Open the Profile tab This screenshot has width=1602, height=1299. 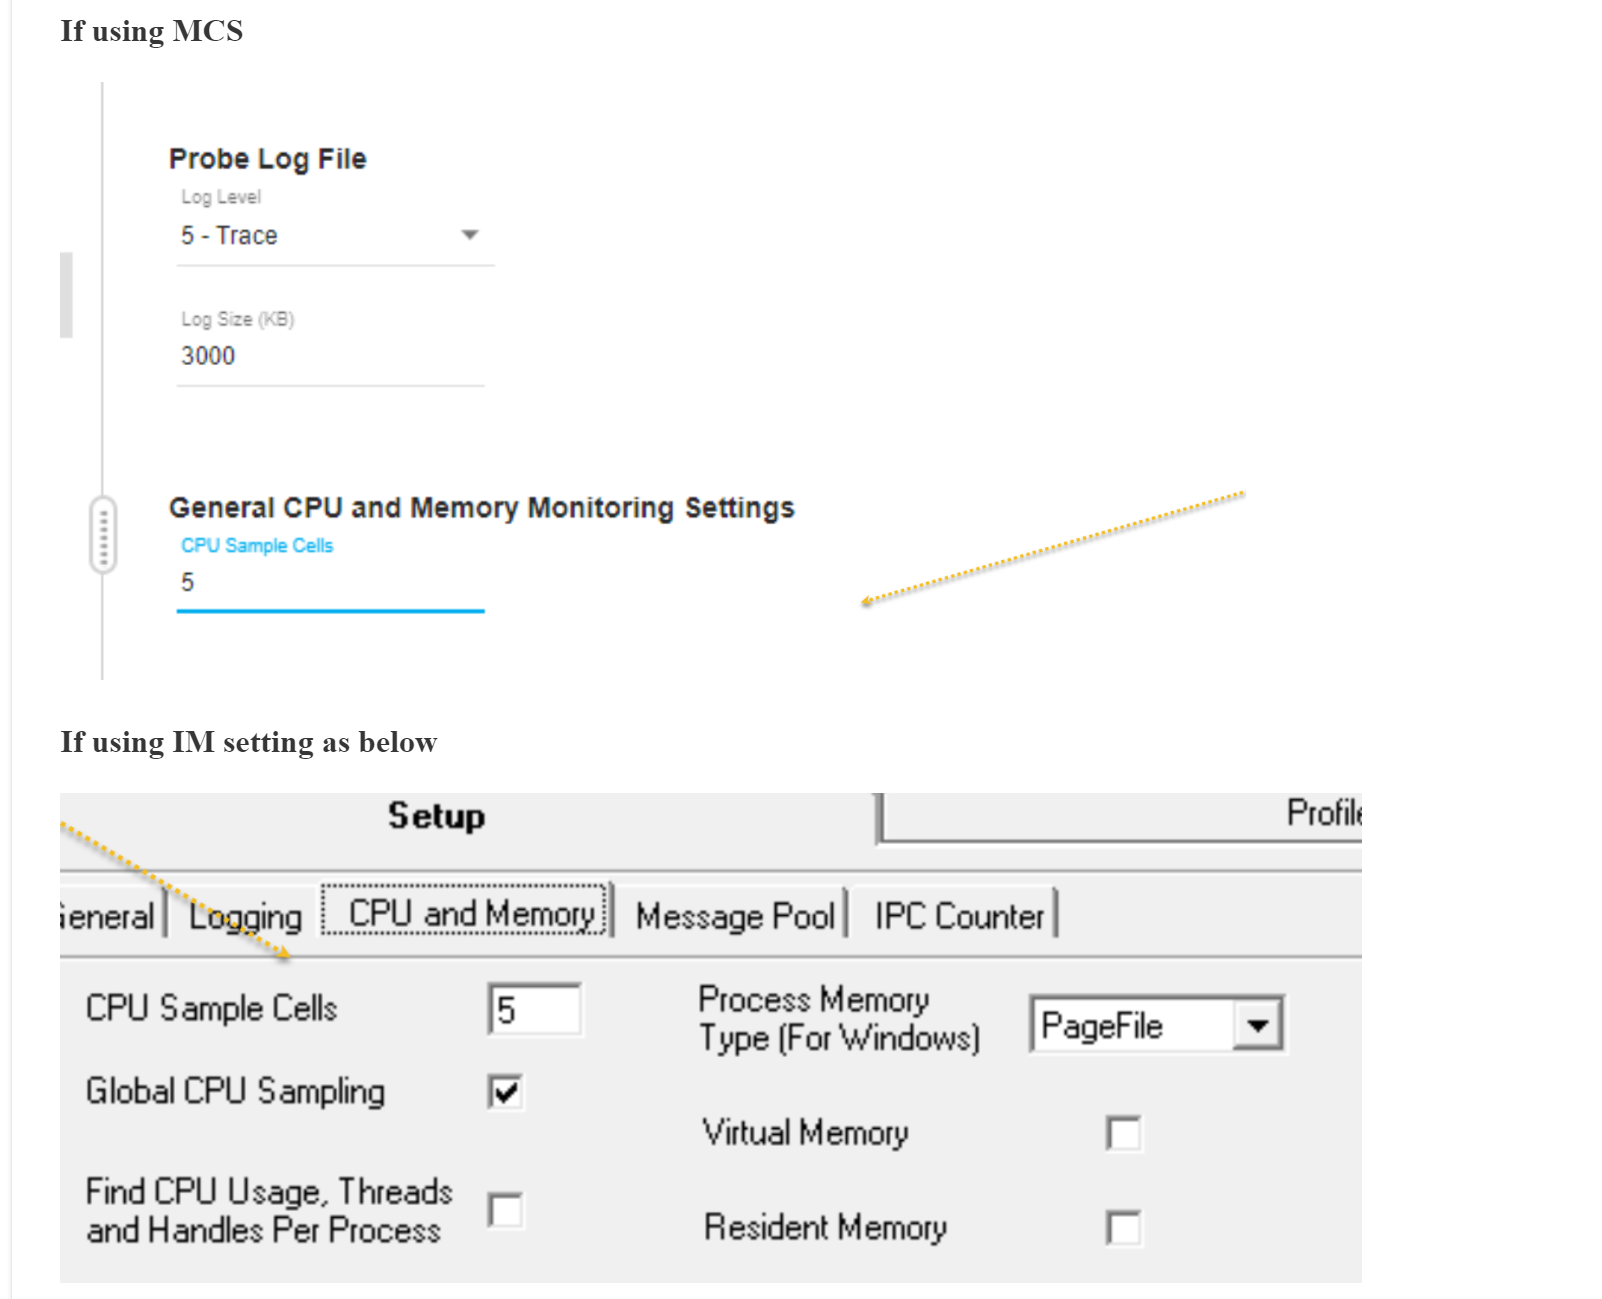(1322, 814)
